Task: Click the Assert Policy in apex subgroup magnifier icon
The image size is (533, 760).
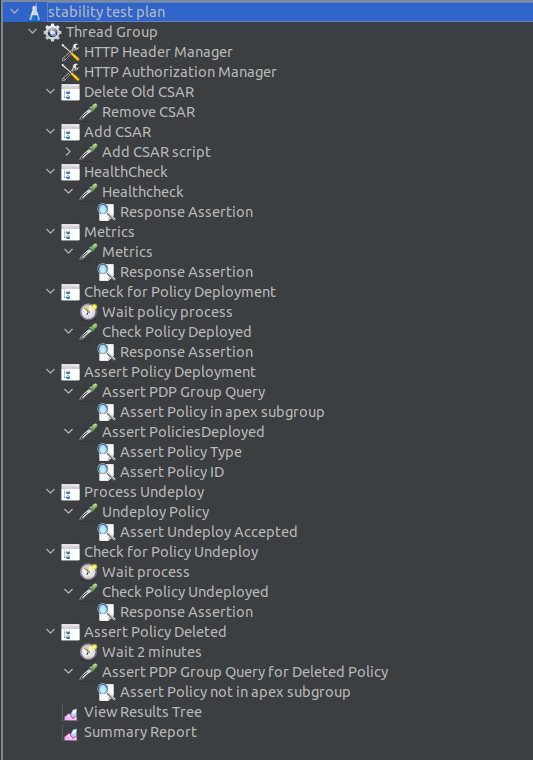Action: coord(106,412)
